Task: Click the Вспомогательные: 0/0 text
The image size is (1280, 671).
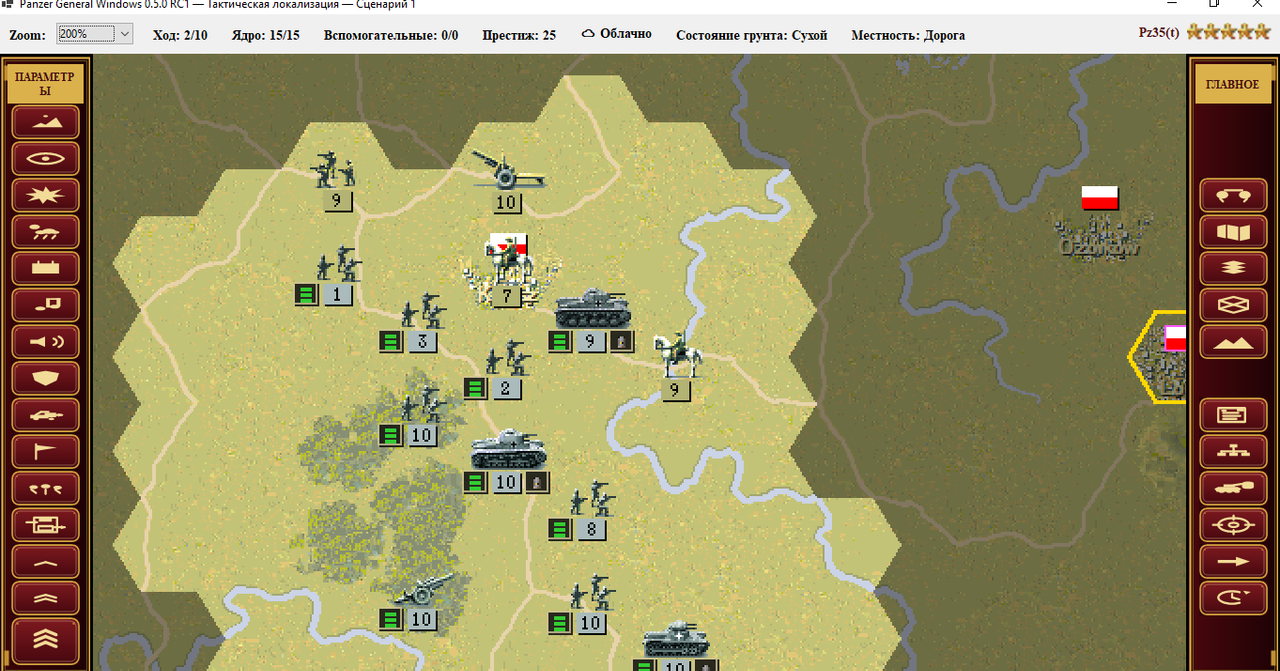Action: pos(391,35)
